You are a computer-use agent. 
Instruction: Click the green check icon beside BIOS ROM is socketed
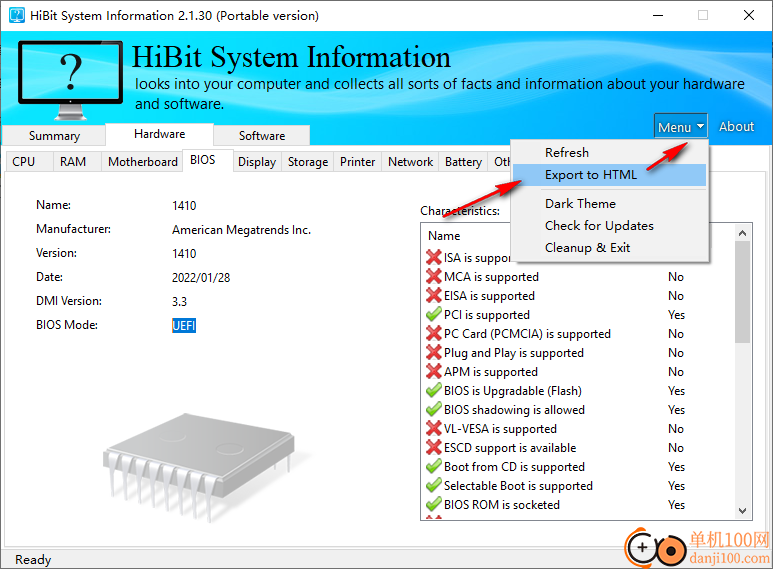[433, 504]
